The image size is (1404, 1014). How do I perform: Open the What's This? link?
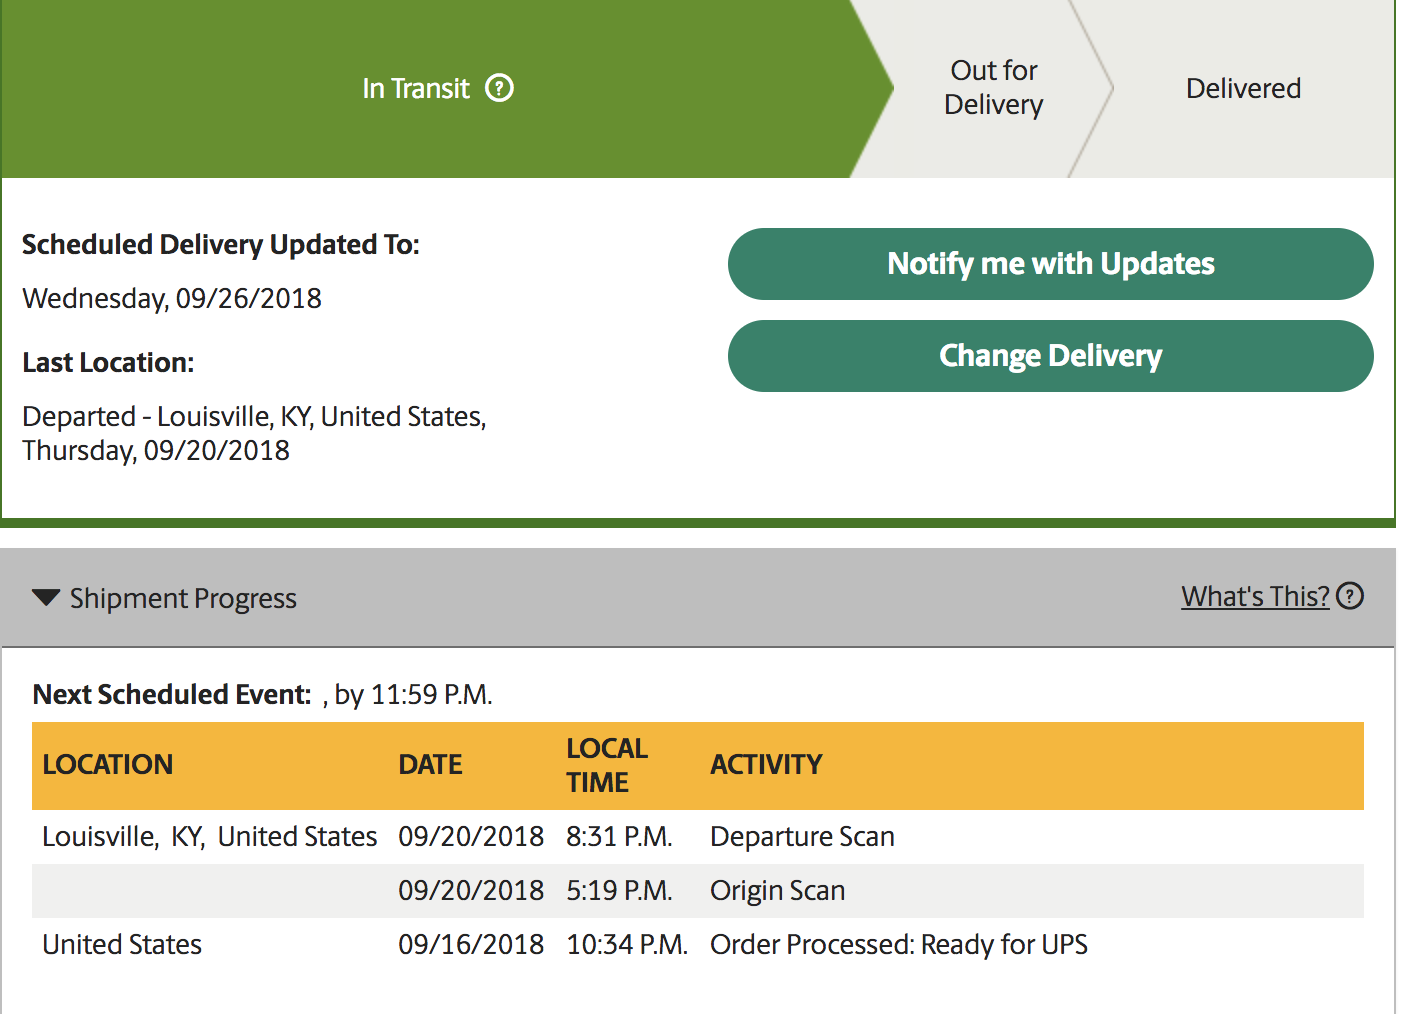click(1255, 596)
